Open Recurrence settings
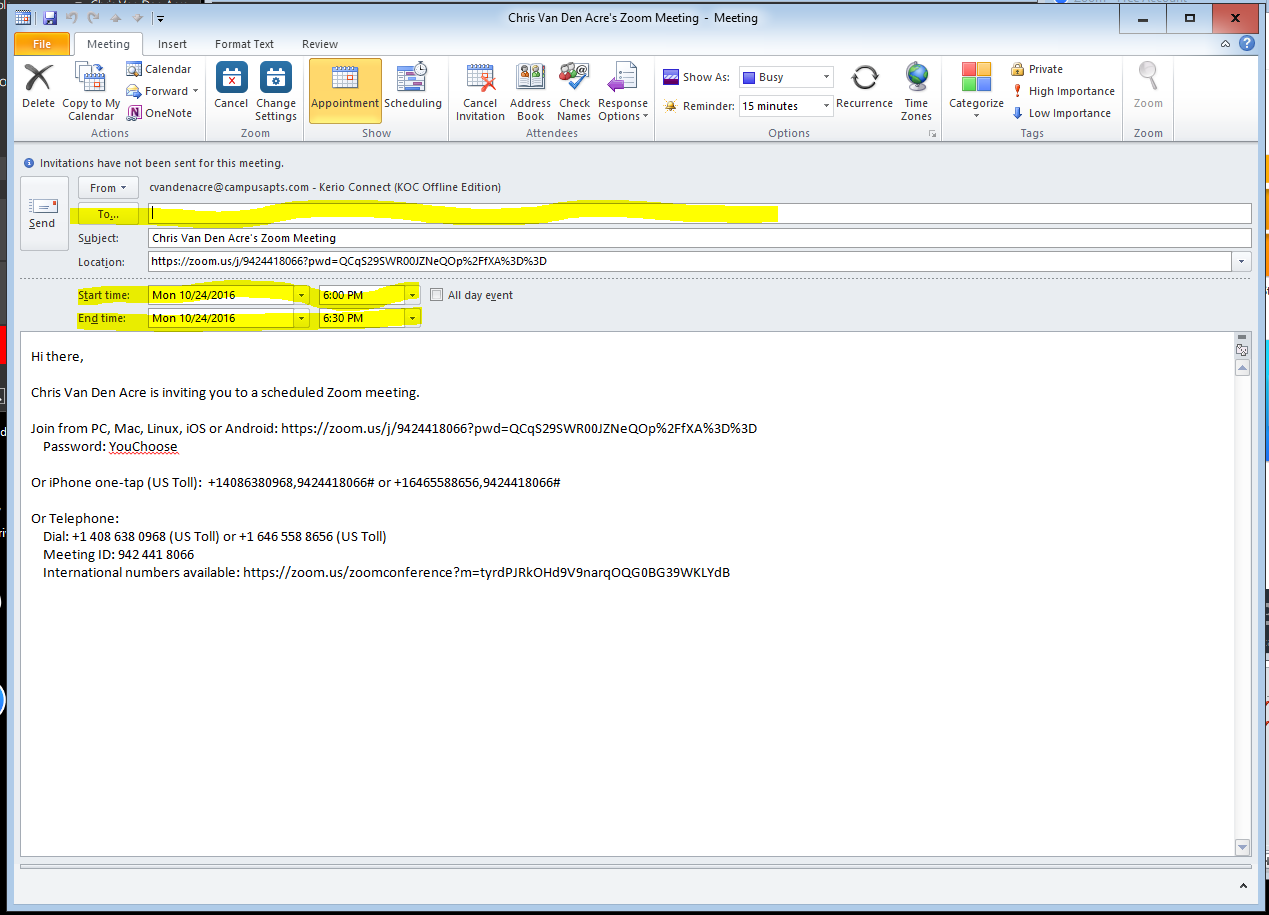 [x=864, y=79]
